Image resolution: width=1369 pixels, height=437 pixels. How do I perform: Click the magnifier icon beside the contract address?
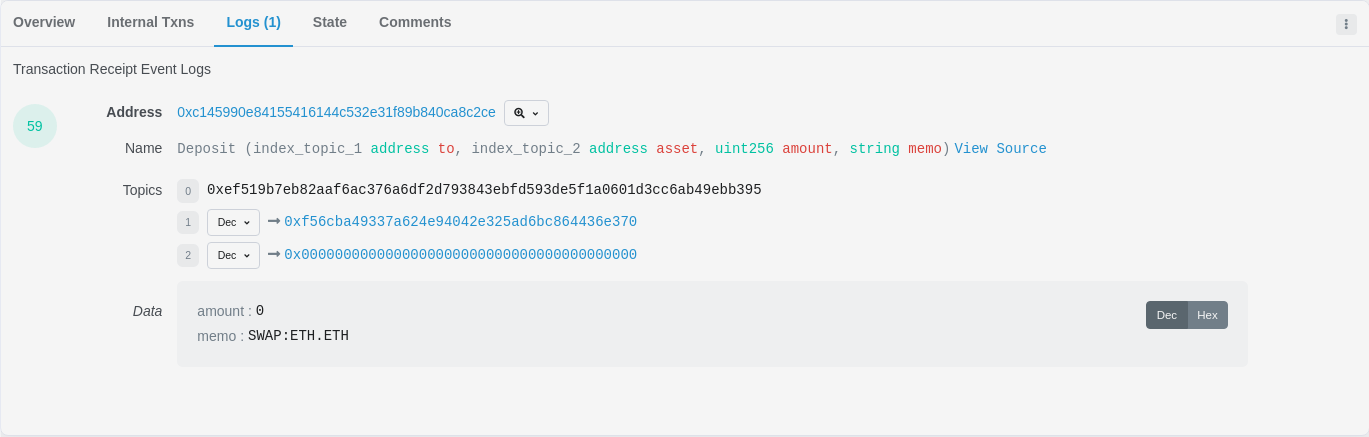coord(520,113)
